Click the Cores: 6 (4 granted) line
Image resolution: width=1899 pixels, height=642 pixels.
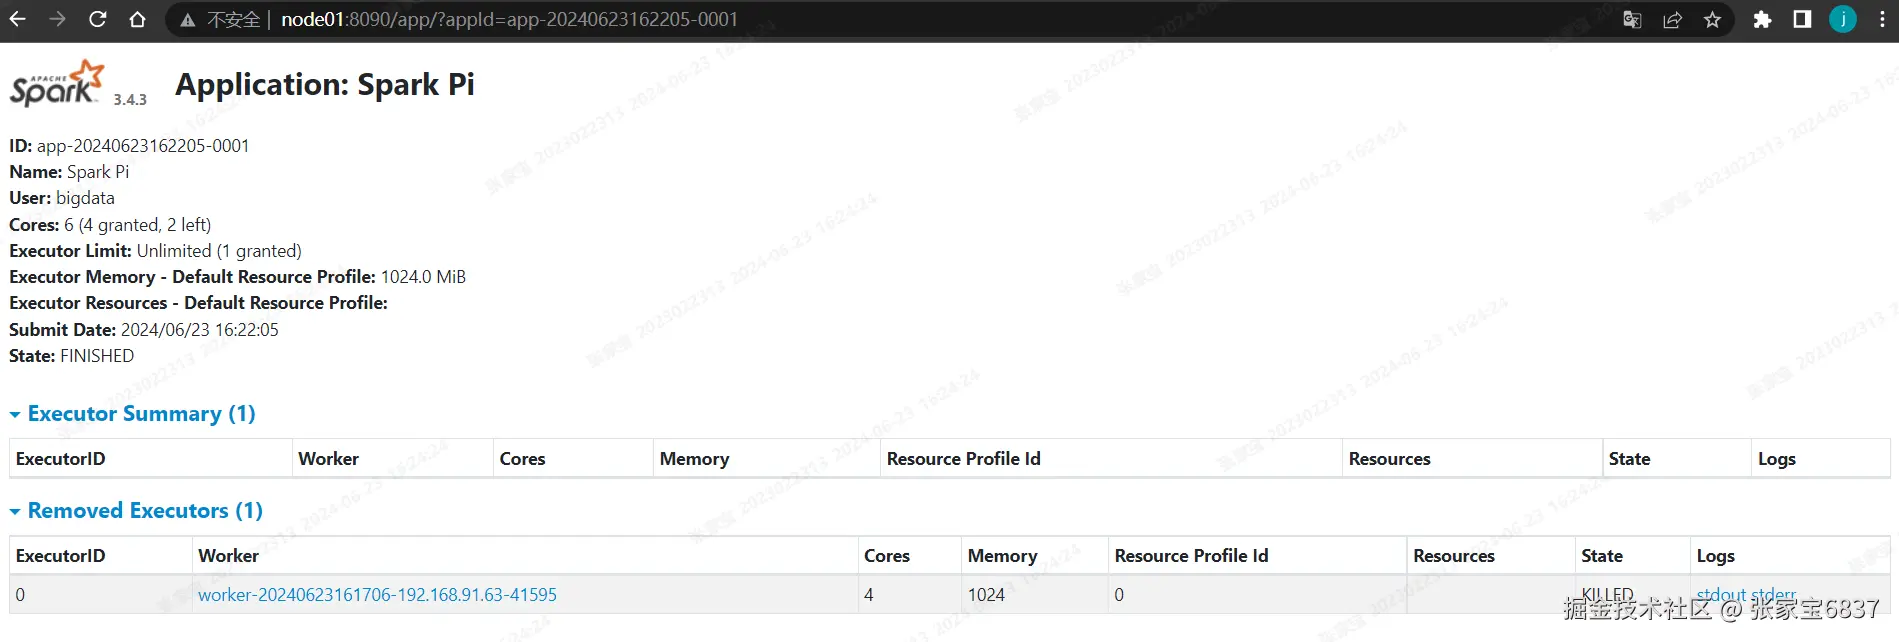[110, 225]
